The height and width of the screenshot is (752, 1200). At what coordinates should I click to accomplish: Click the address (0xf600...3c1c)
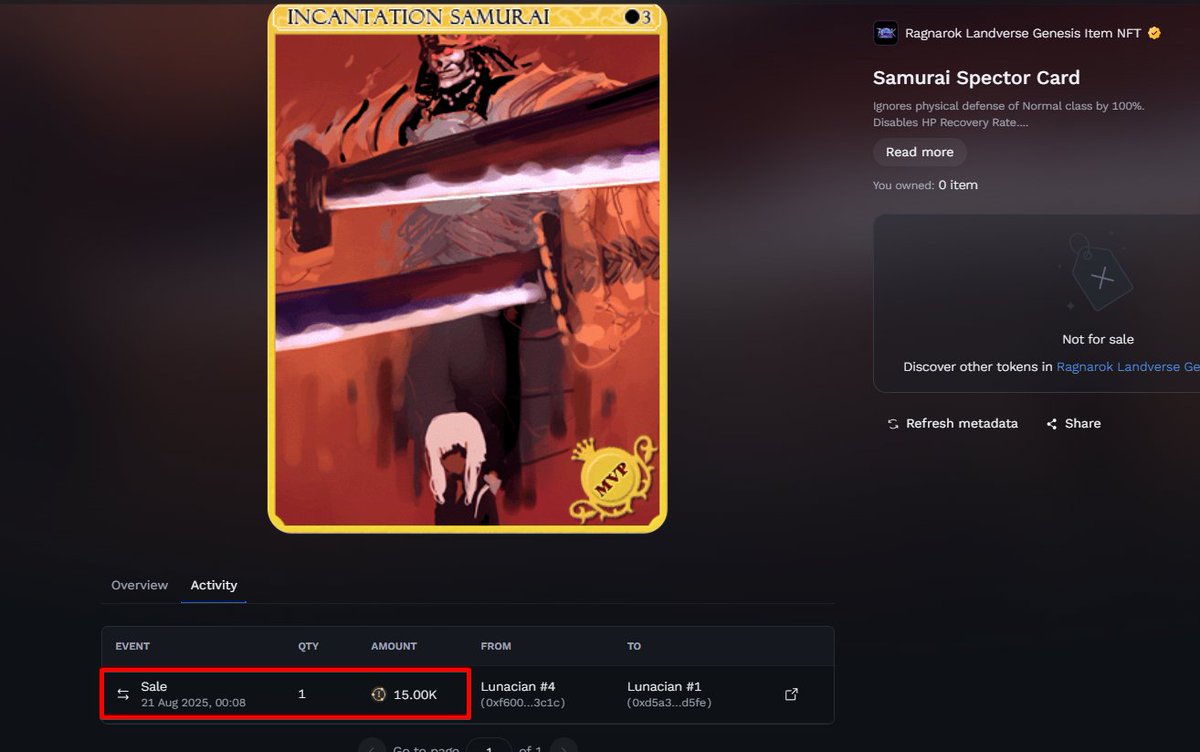point(523,703)
